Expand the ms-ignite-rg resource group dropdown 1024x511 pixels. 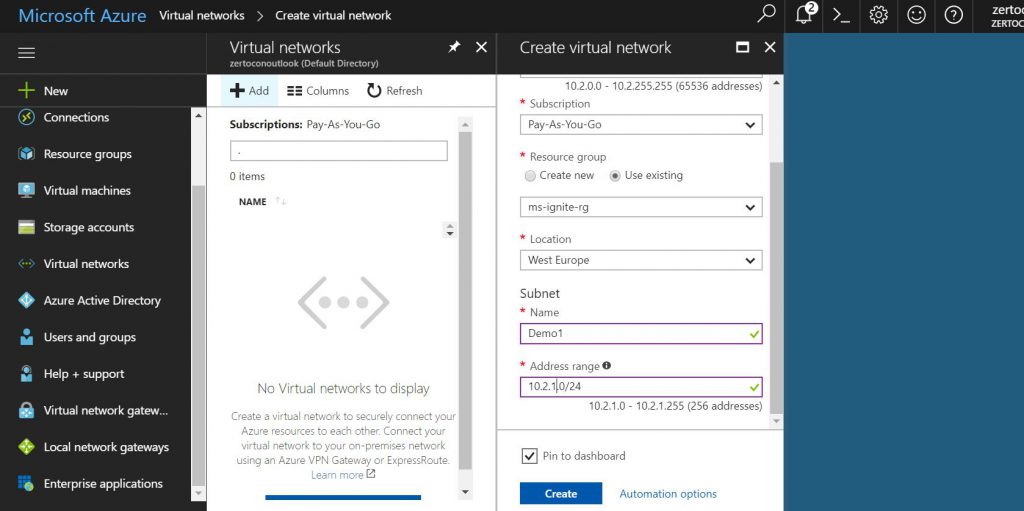(x=640, y=207)
